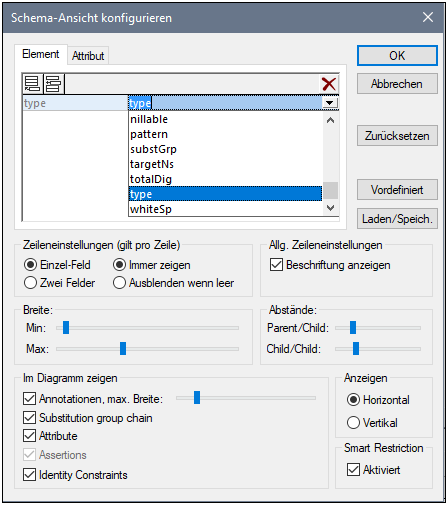
Task: Click the dropdown list scrollbar thumb
Action: 330,190
